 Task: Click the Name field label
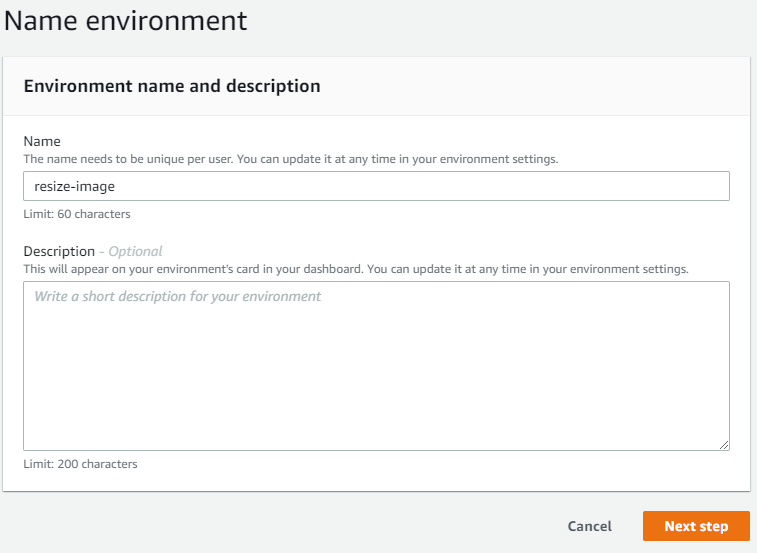click(x=42, y=142)
